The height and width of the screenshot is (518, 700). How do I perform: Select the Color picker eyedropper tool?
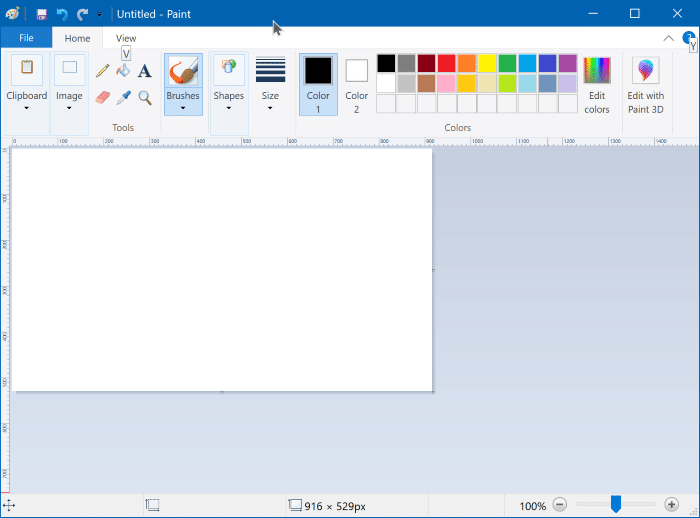coord(123,97)
